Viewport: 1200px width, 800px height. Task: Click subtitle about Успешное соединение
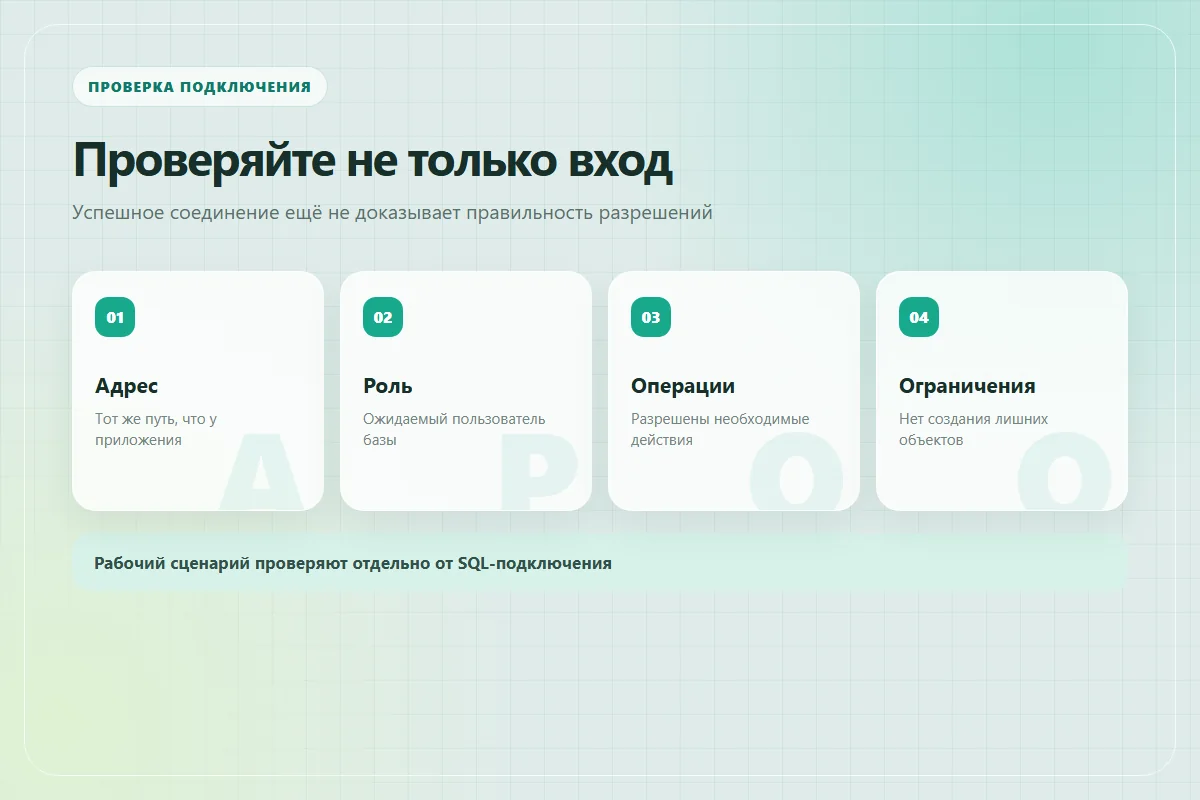coord(392,213)
